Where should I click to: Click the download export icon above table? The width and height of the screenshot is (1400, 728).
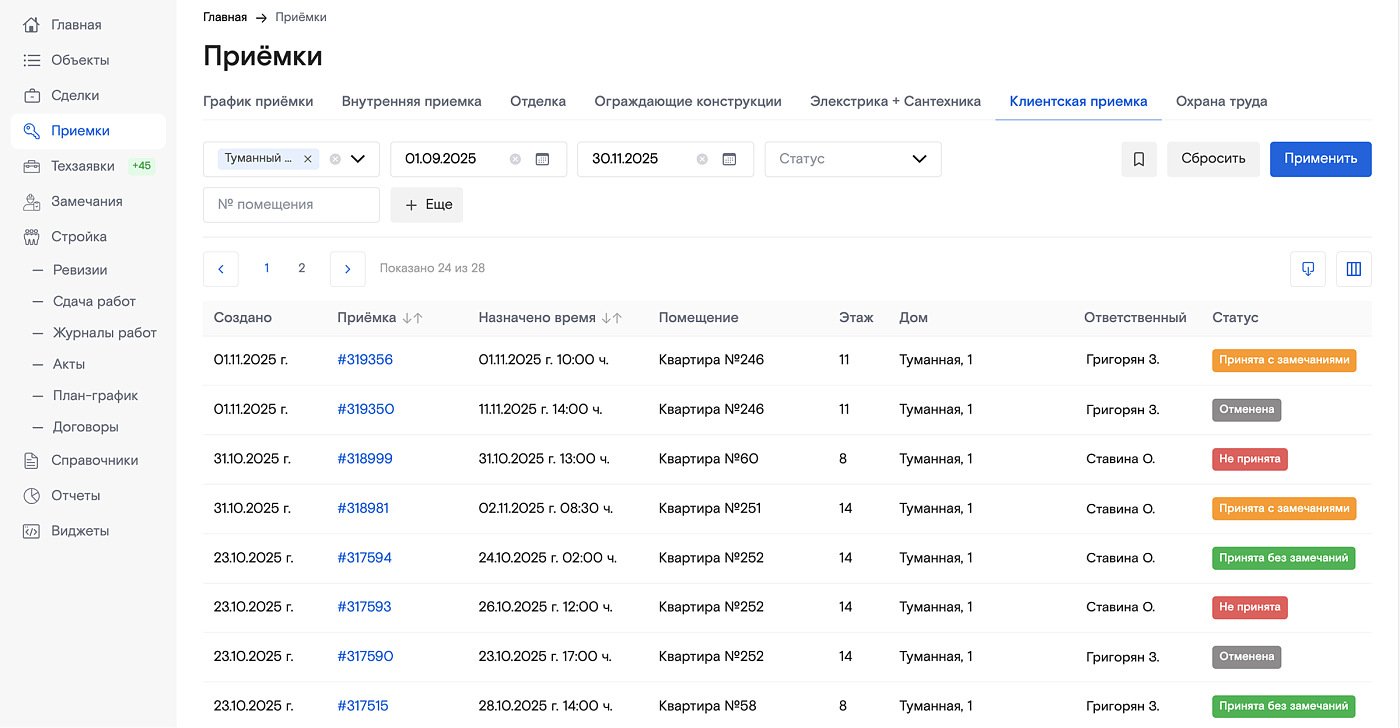pyautogui.click(x=1308, y=269)
